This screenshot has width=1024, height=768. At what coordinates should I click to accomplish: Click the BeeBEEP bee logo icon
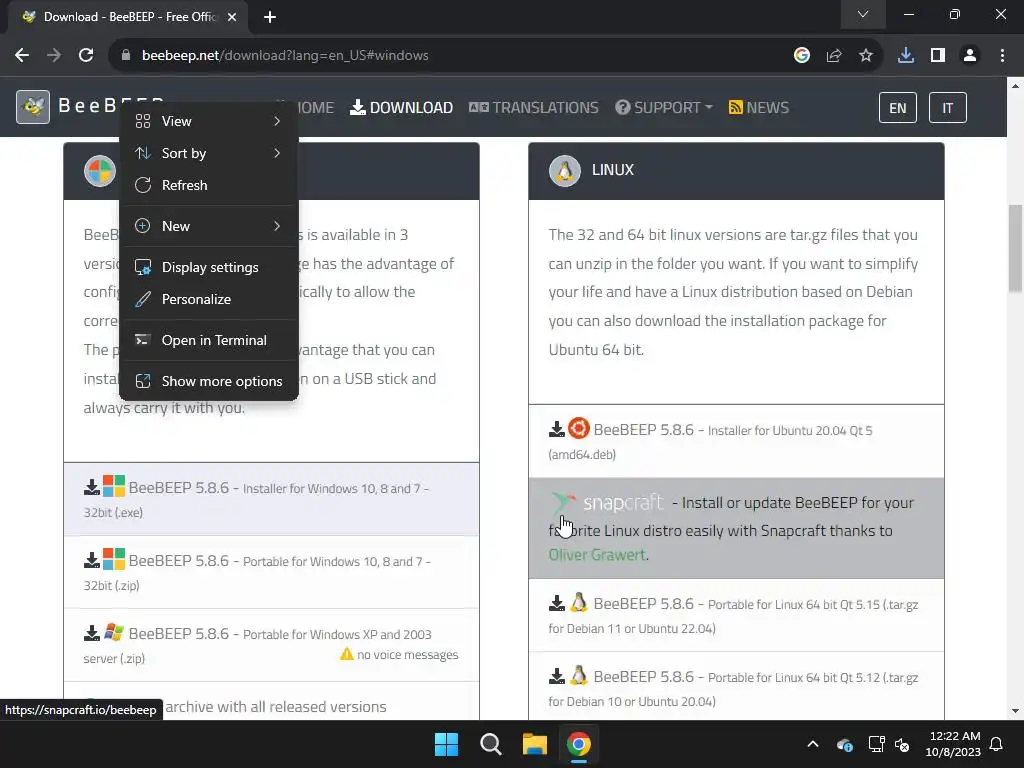pyautogui.click(x=33, y=106)
